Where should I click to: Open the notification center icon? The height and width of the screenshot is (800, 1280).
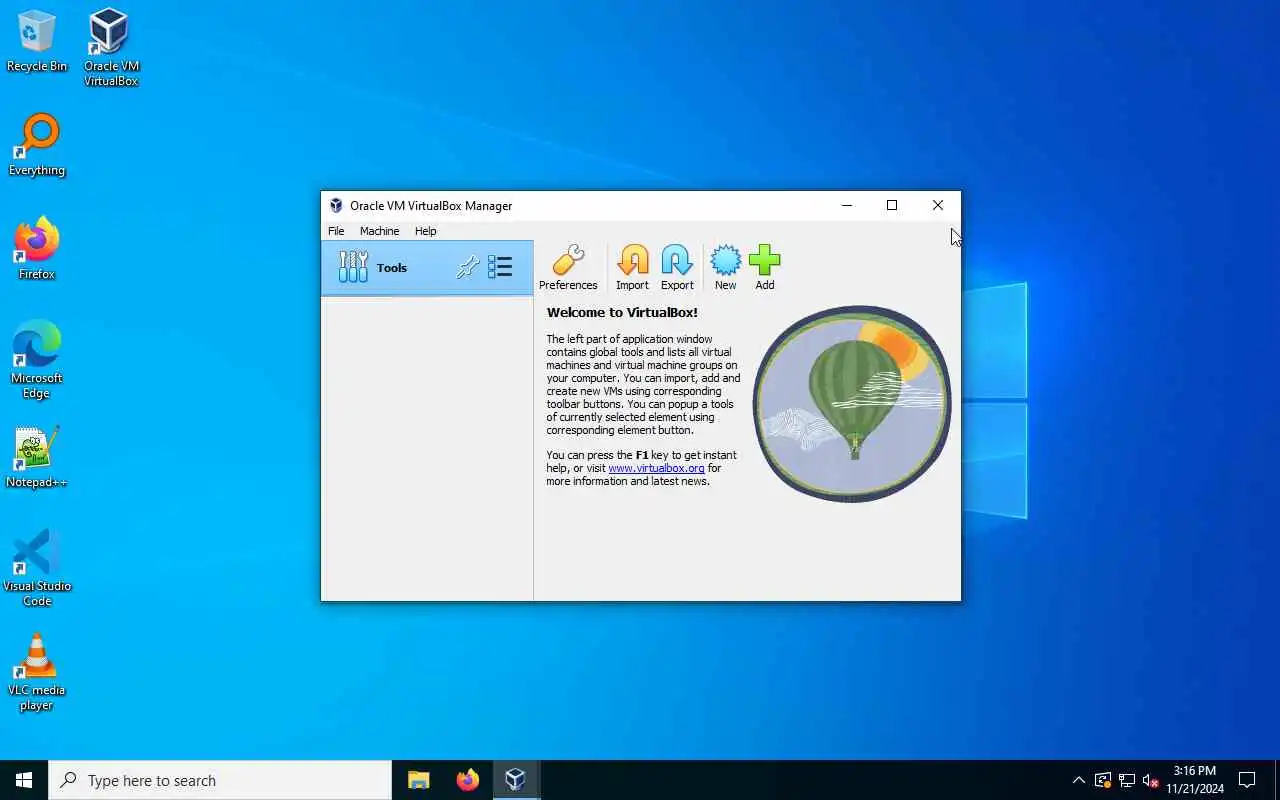pyautogui.click(x=1247, y=780)
